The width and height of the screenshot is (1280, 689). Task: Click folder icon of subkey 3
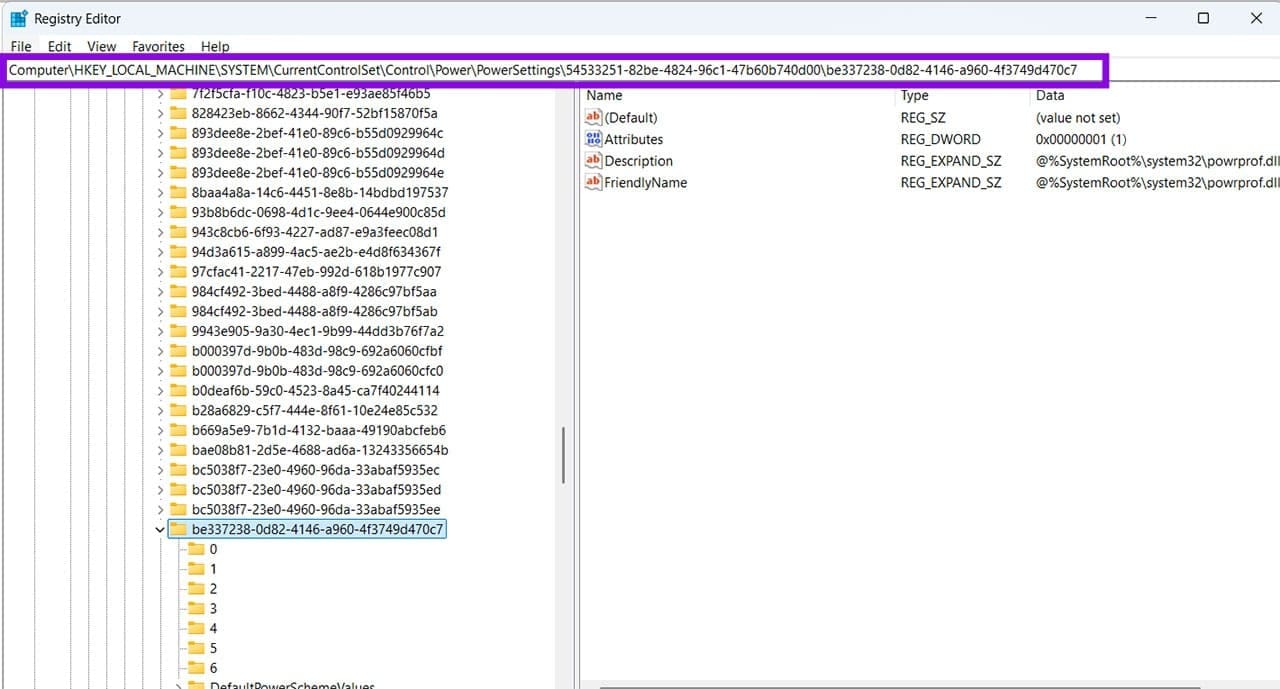(x=196, y=608)
